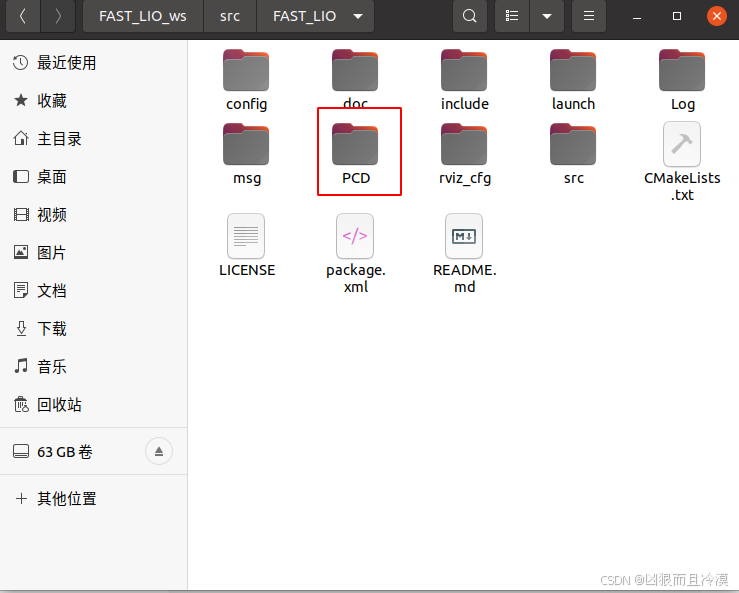Eject the 63 GB volume
This screenshot has height=593, width=739.
point(159,451)
